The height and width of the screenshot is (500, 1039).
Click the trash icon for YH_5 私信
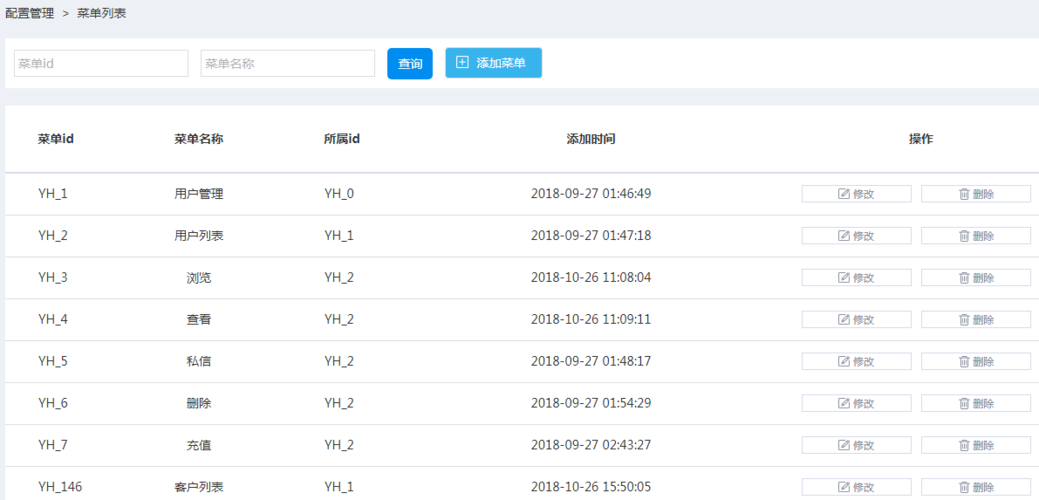964,362
